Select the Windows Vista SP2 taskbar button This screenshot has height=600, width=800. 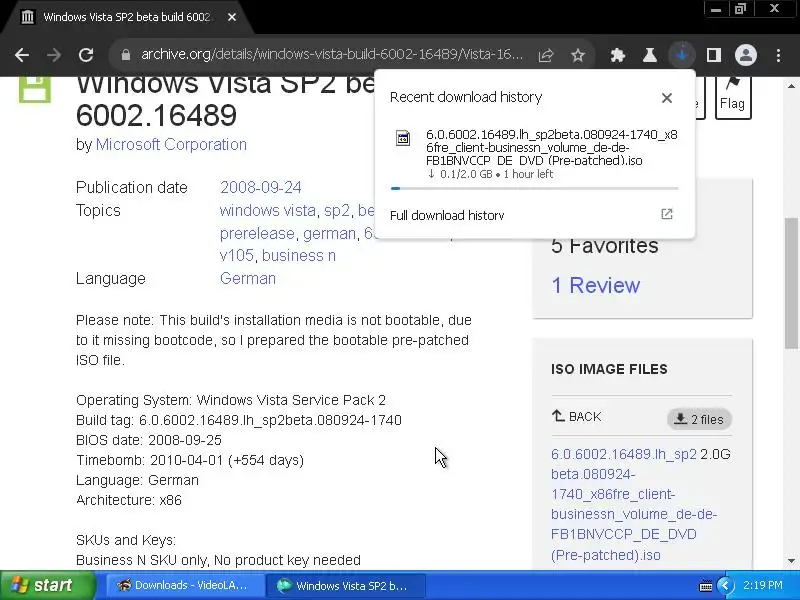point(347,585)
